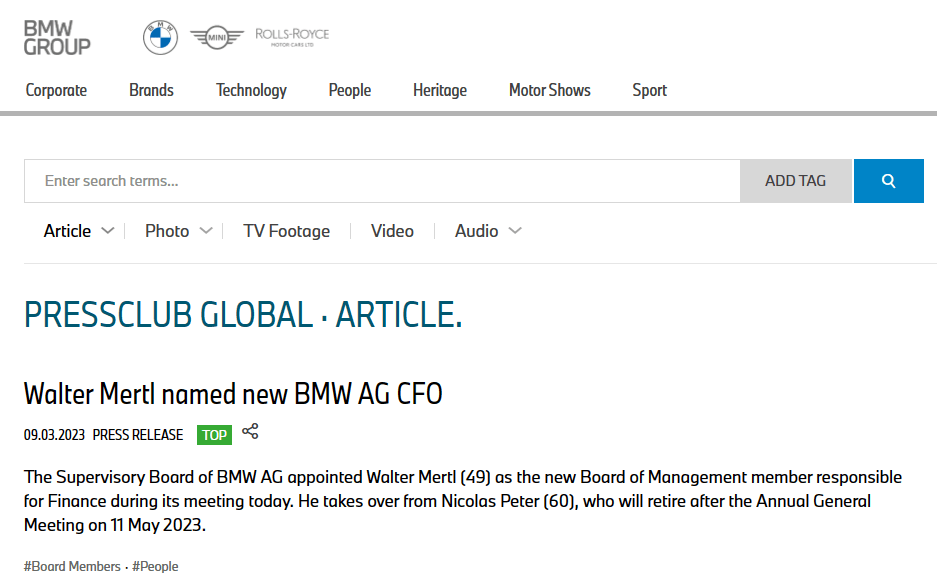Click the BMW Group logo
Screen dimensions: 937x587
coord(57,37)
